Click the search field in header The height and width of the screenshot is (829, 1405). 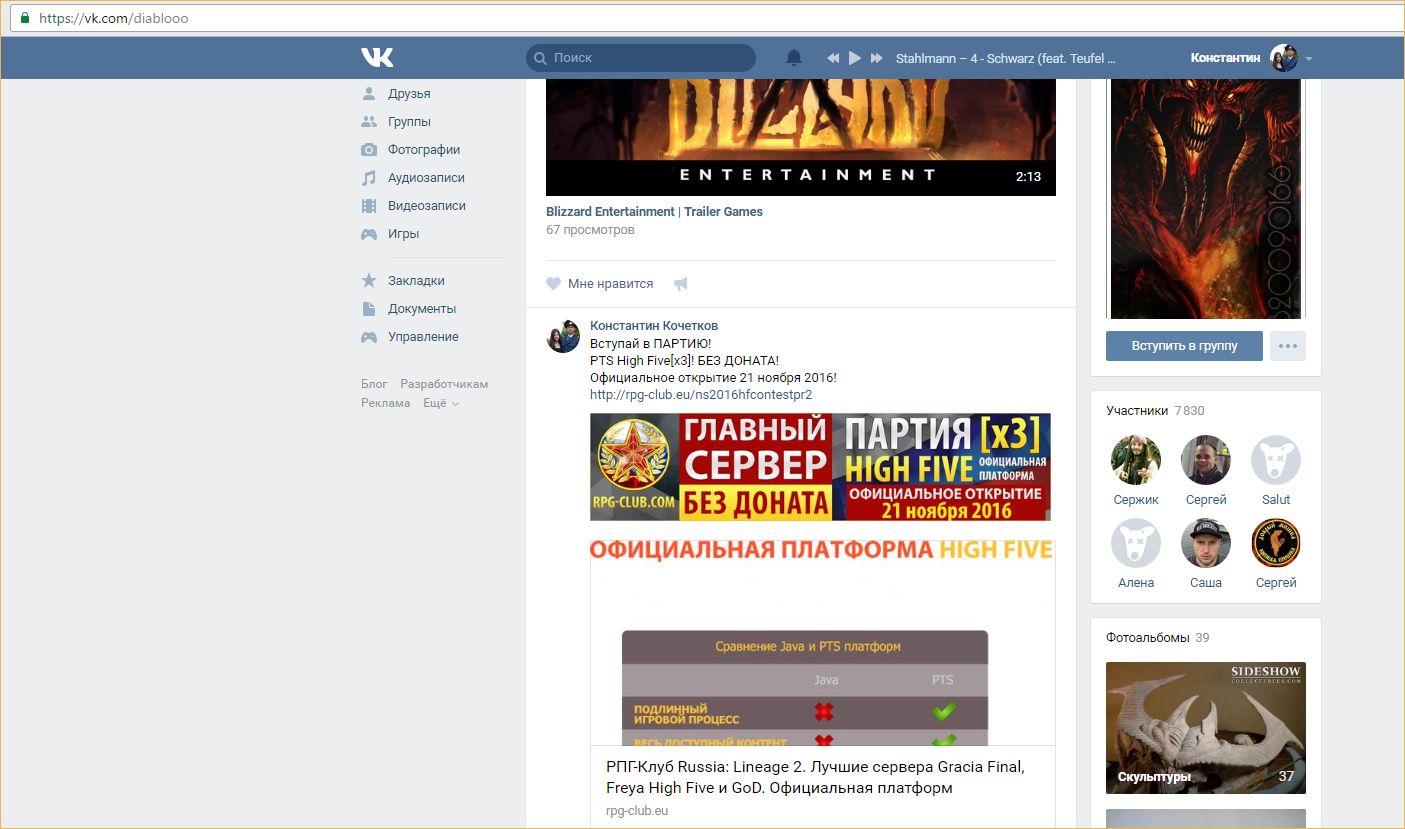(641, 58)
